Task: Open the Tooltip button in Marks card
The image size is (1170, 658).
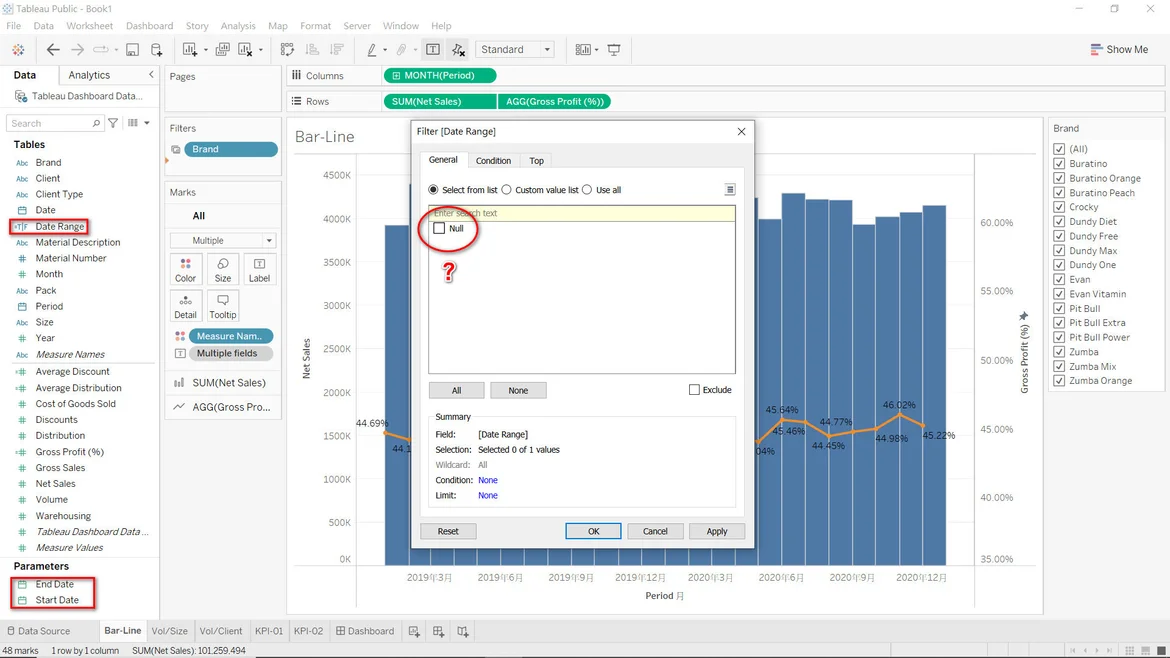Action: pos(223,306)
